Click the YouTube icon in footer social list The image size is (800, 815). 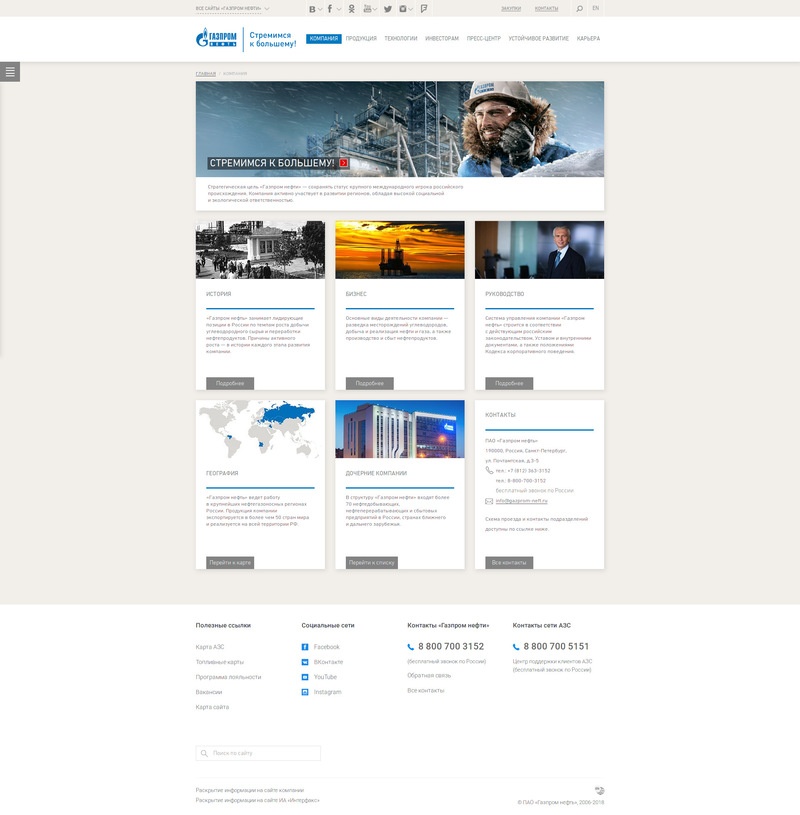point(305,677)
